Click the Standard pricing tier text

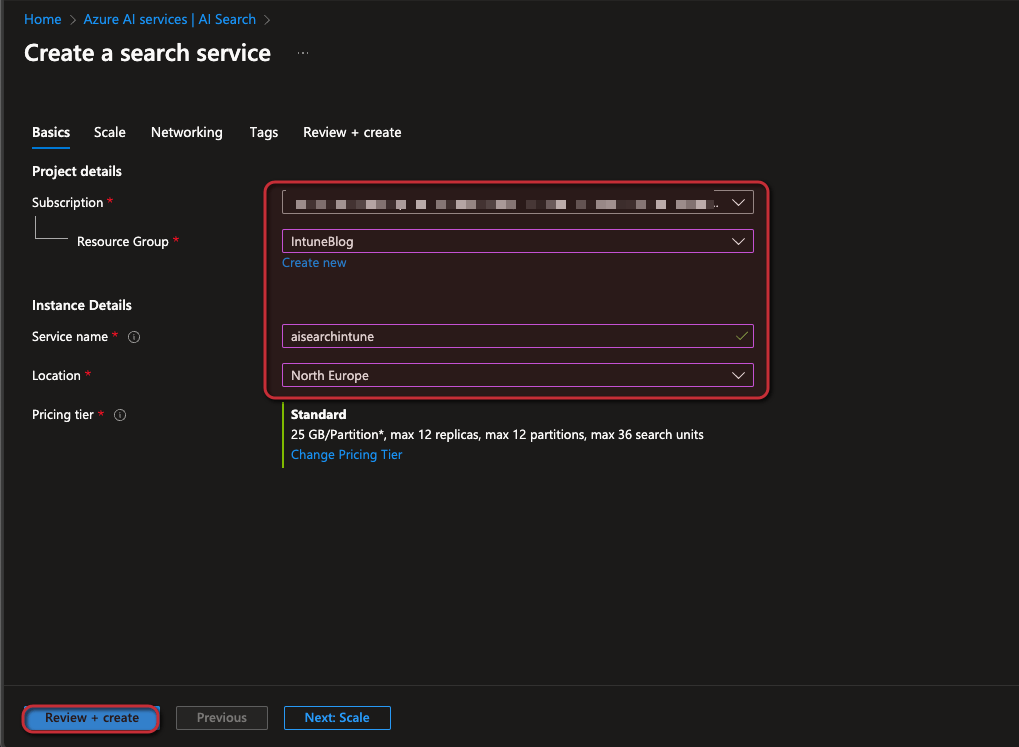point(319,414)
